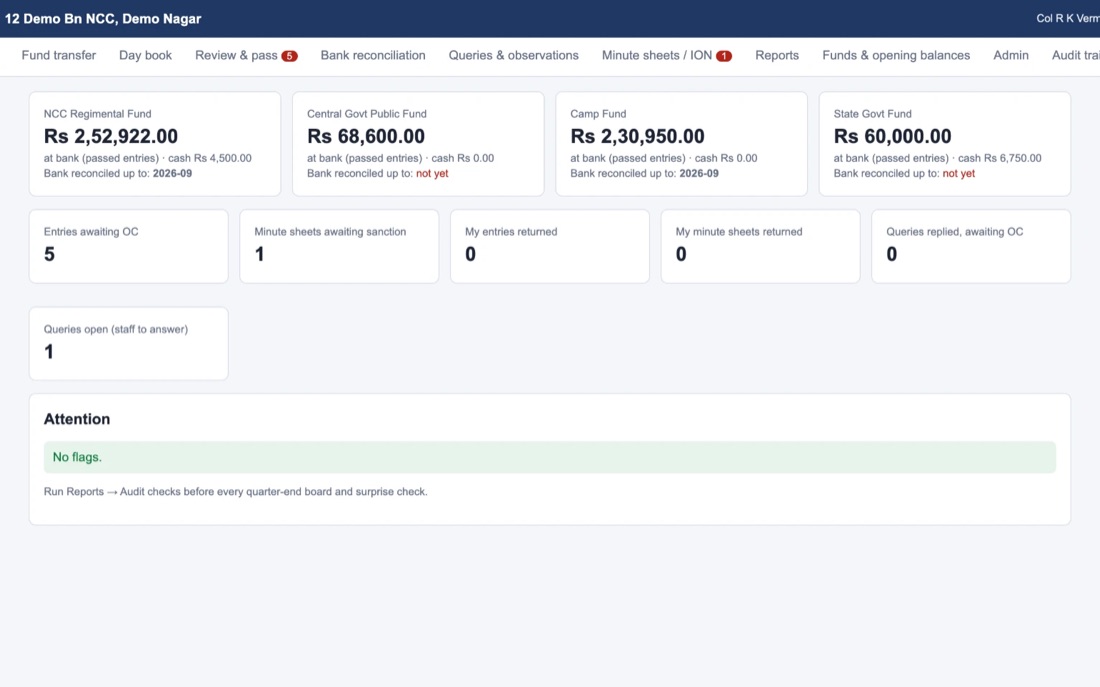Open Queries open (staff to answer) card
Image resolution: width=1100 pixels, height=687 pixels.
click(x=128, y=344)
